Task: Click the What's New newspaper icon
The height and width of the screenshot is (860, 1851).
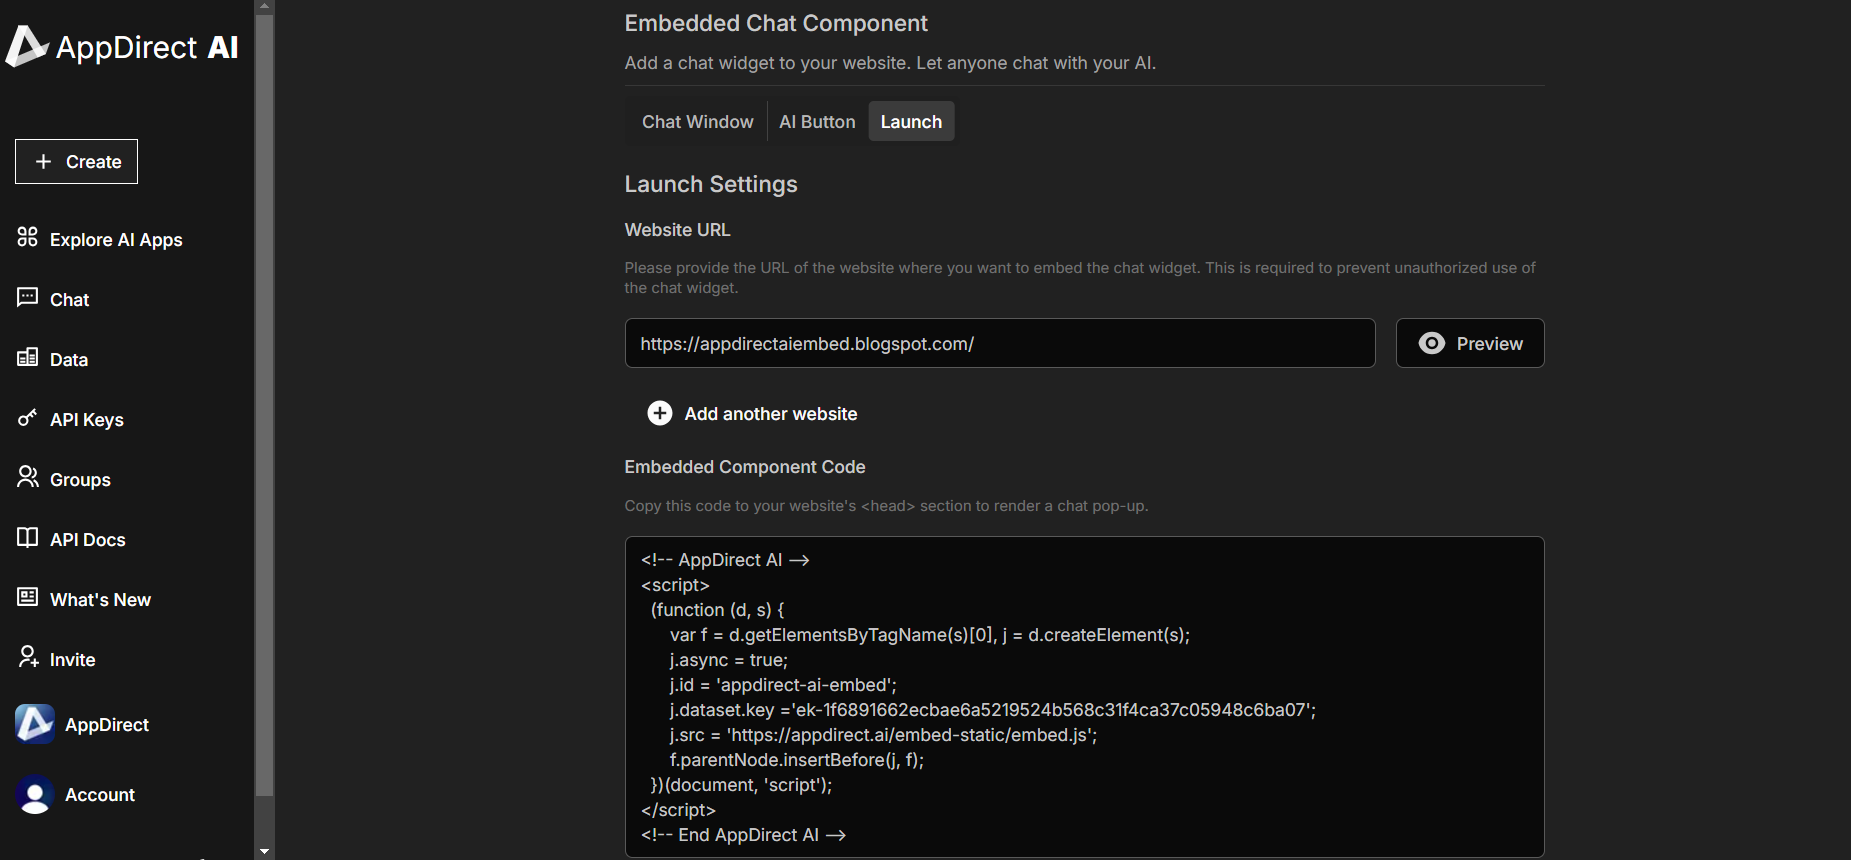Action: click(28, 597)
